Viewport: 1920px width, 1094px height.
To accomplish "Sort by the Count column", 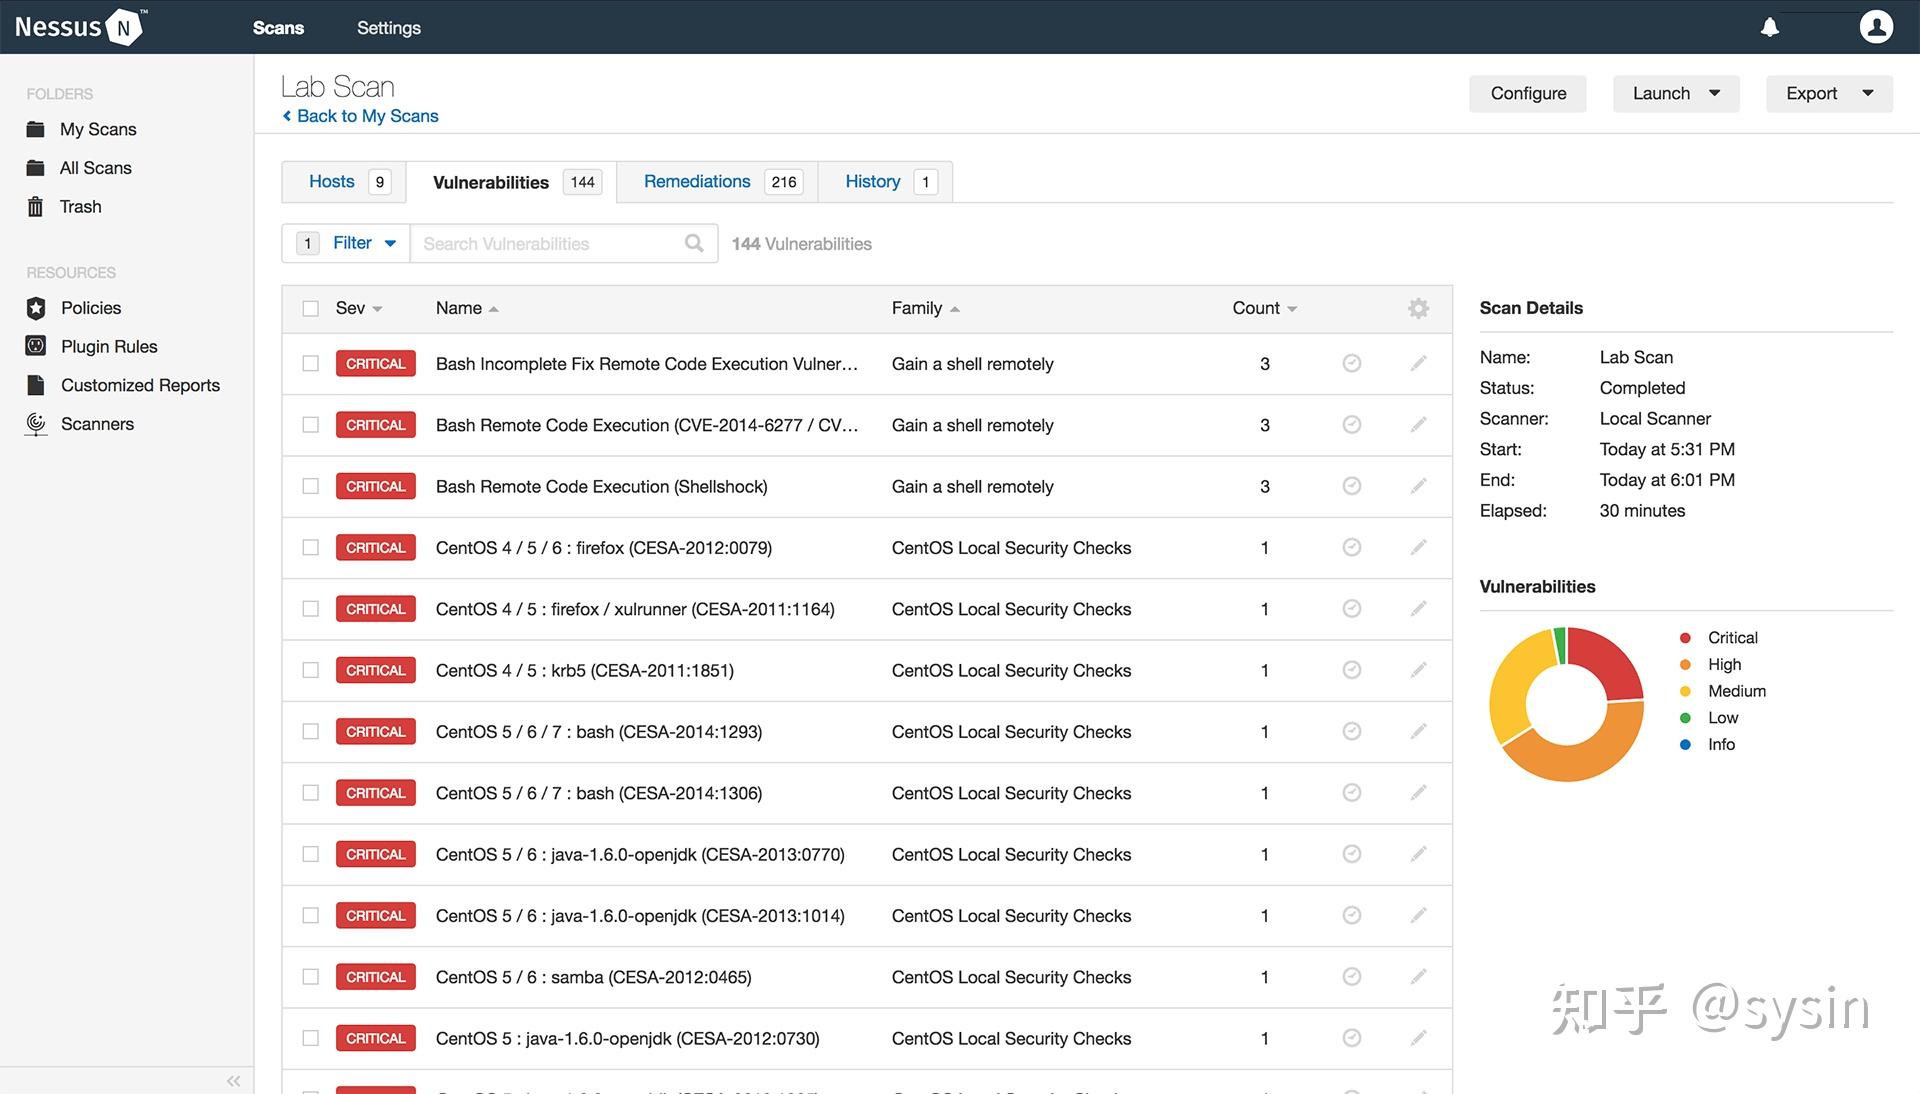I will coord(1265,308).
